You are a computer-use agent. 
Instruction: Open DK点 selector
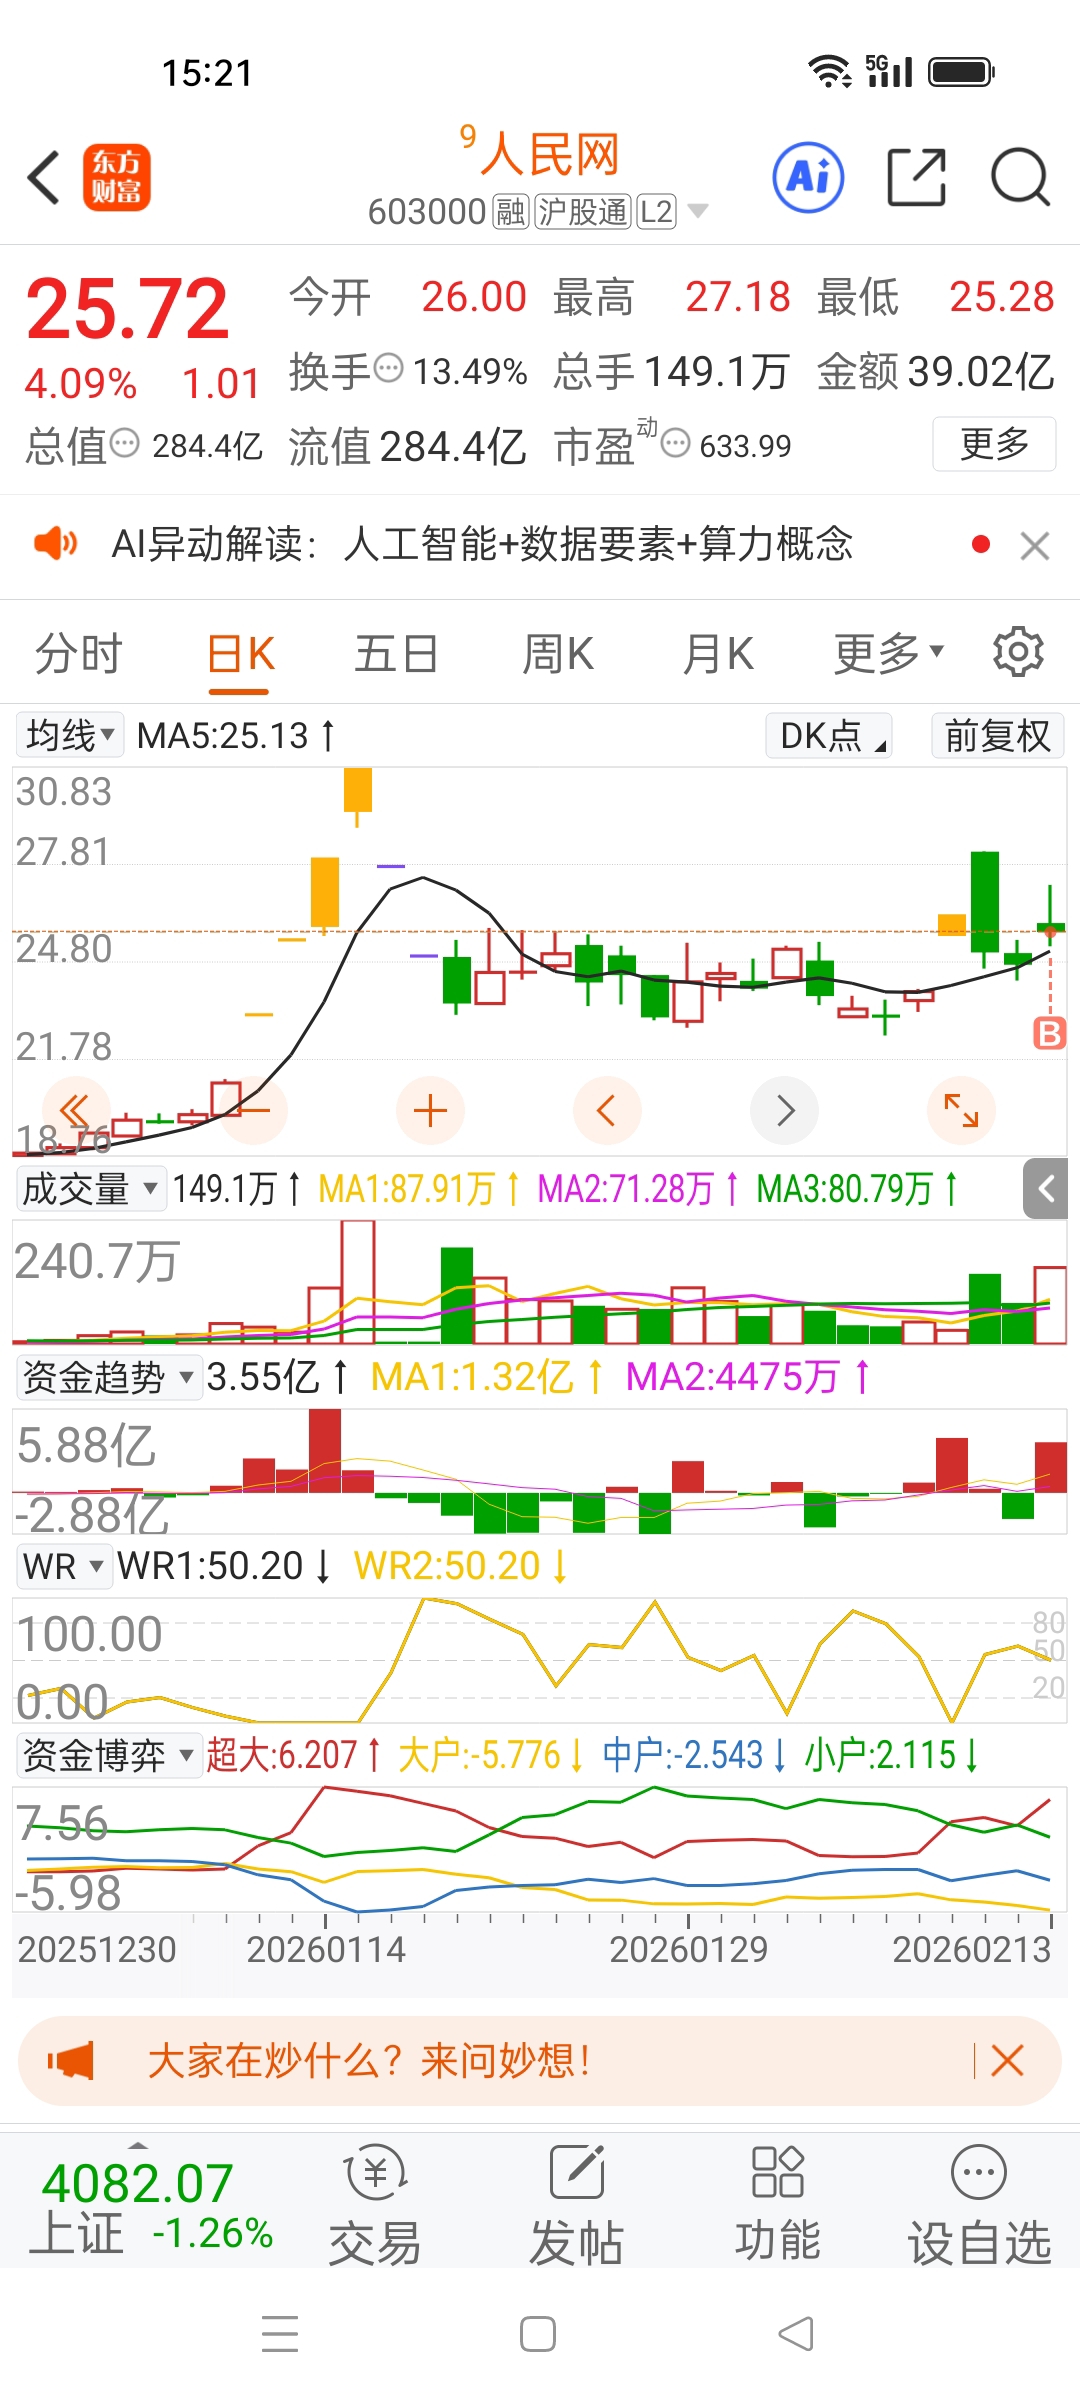click(829, 735)
